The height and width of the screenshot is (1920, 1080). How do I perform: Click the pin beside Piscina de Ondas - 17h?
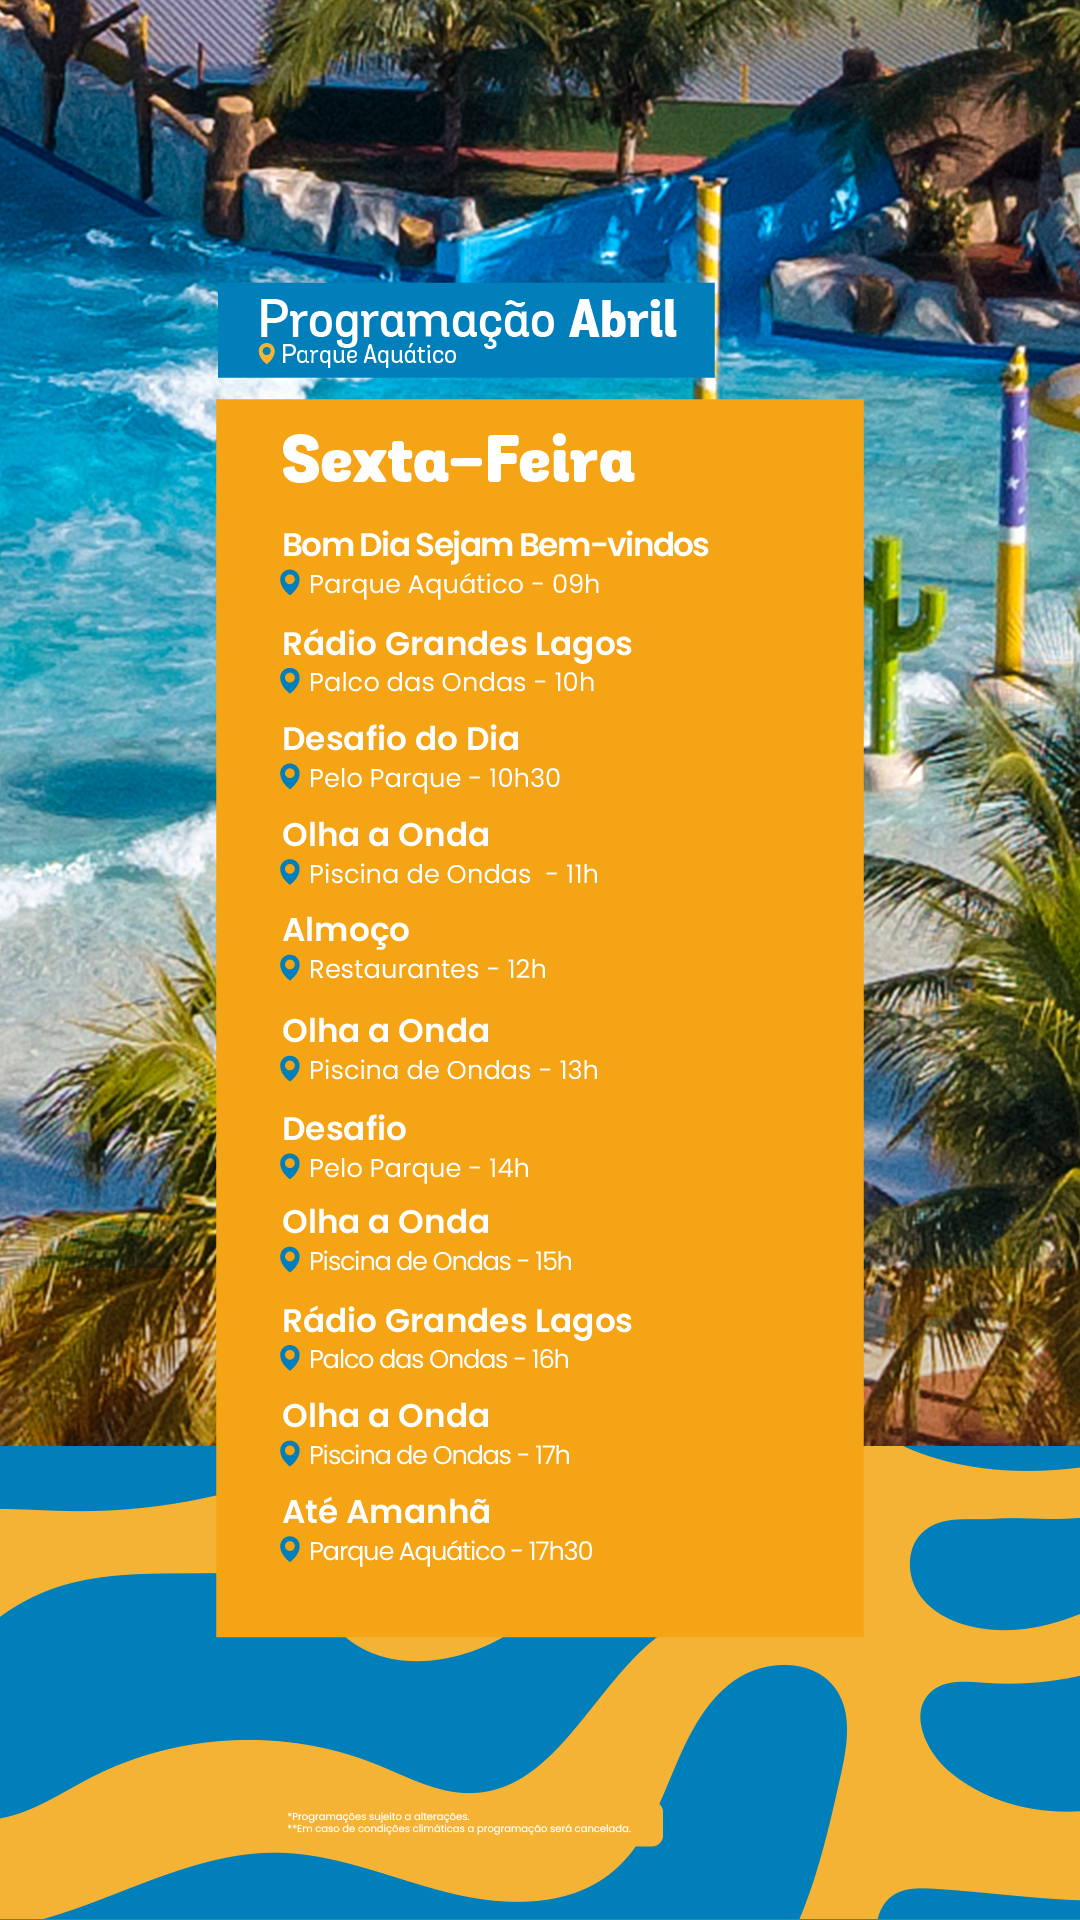tap(290, 1453)
